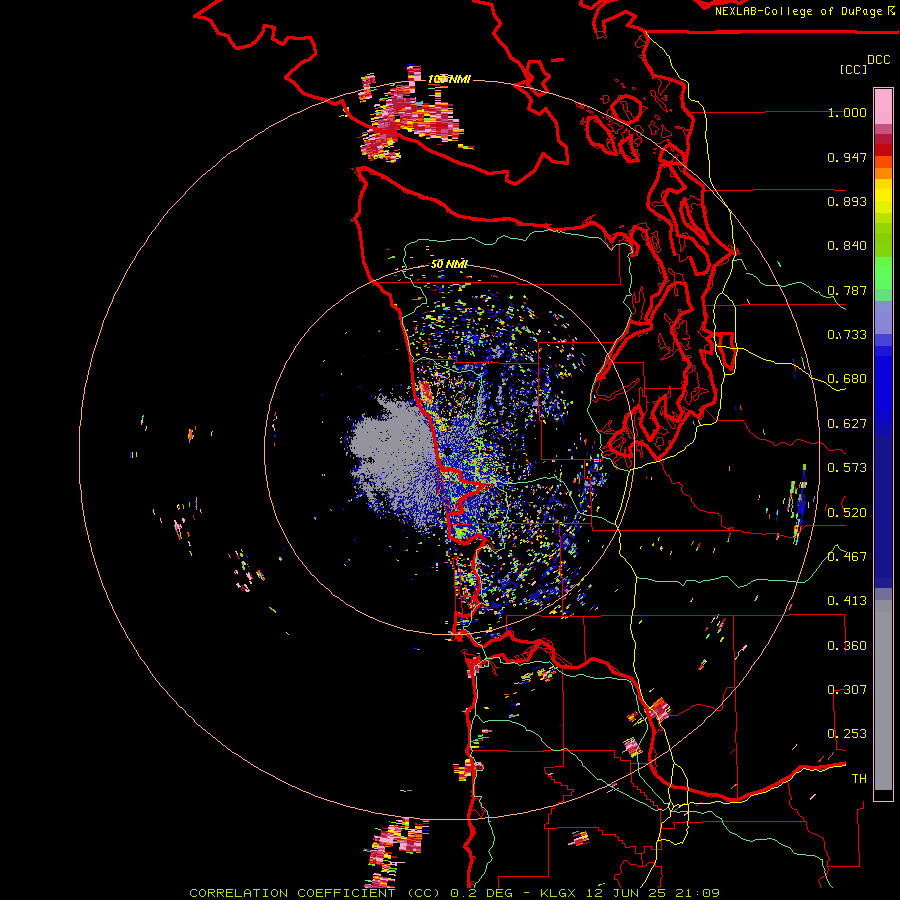Select the 0.627 scale value
This screenshot has width=900, height=900.
pos(847,424)
